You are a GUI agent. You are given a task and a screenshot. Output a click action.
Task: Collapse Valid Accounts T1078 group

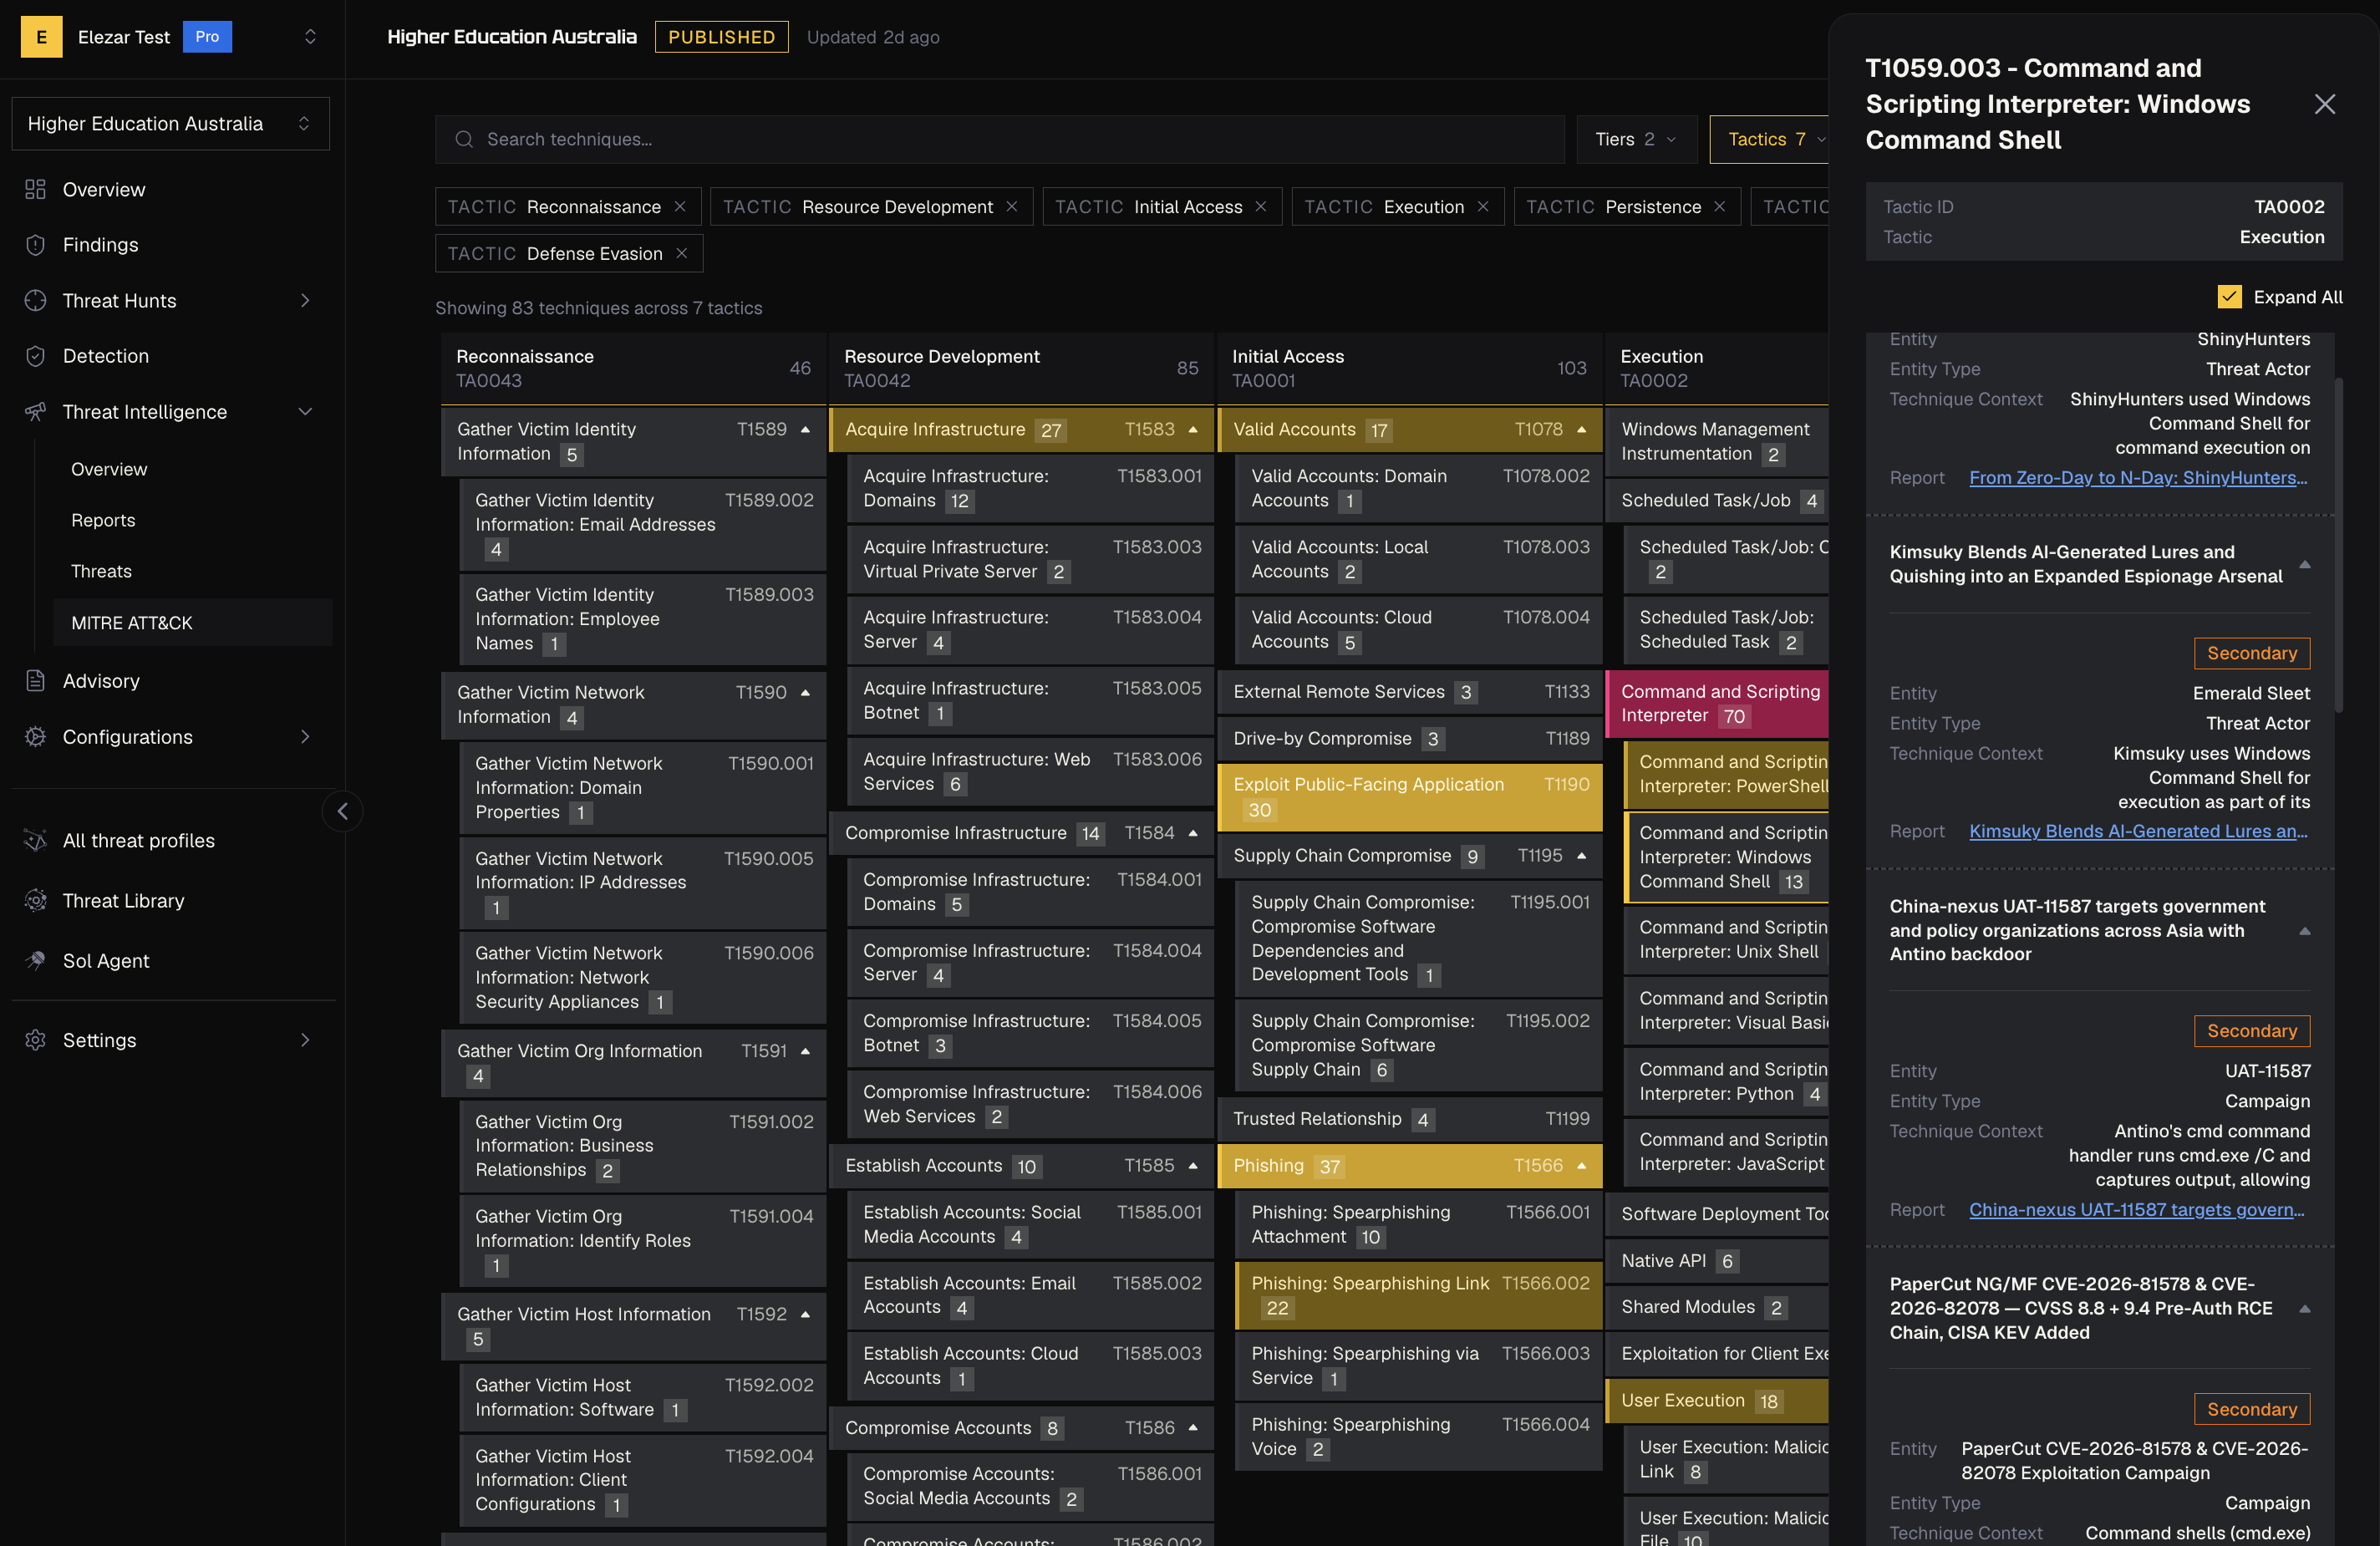pyautogui.click(x=1581, y=429)
